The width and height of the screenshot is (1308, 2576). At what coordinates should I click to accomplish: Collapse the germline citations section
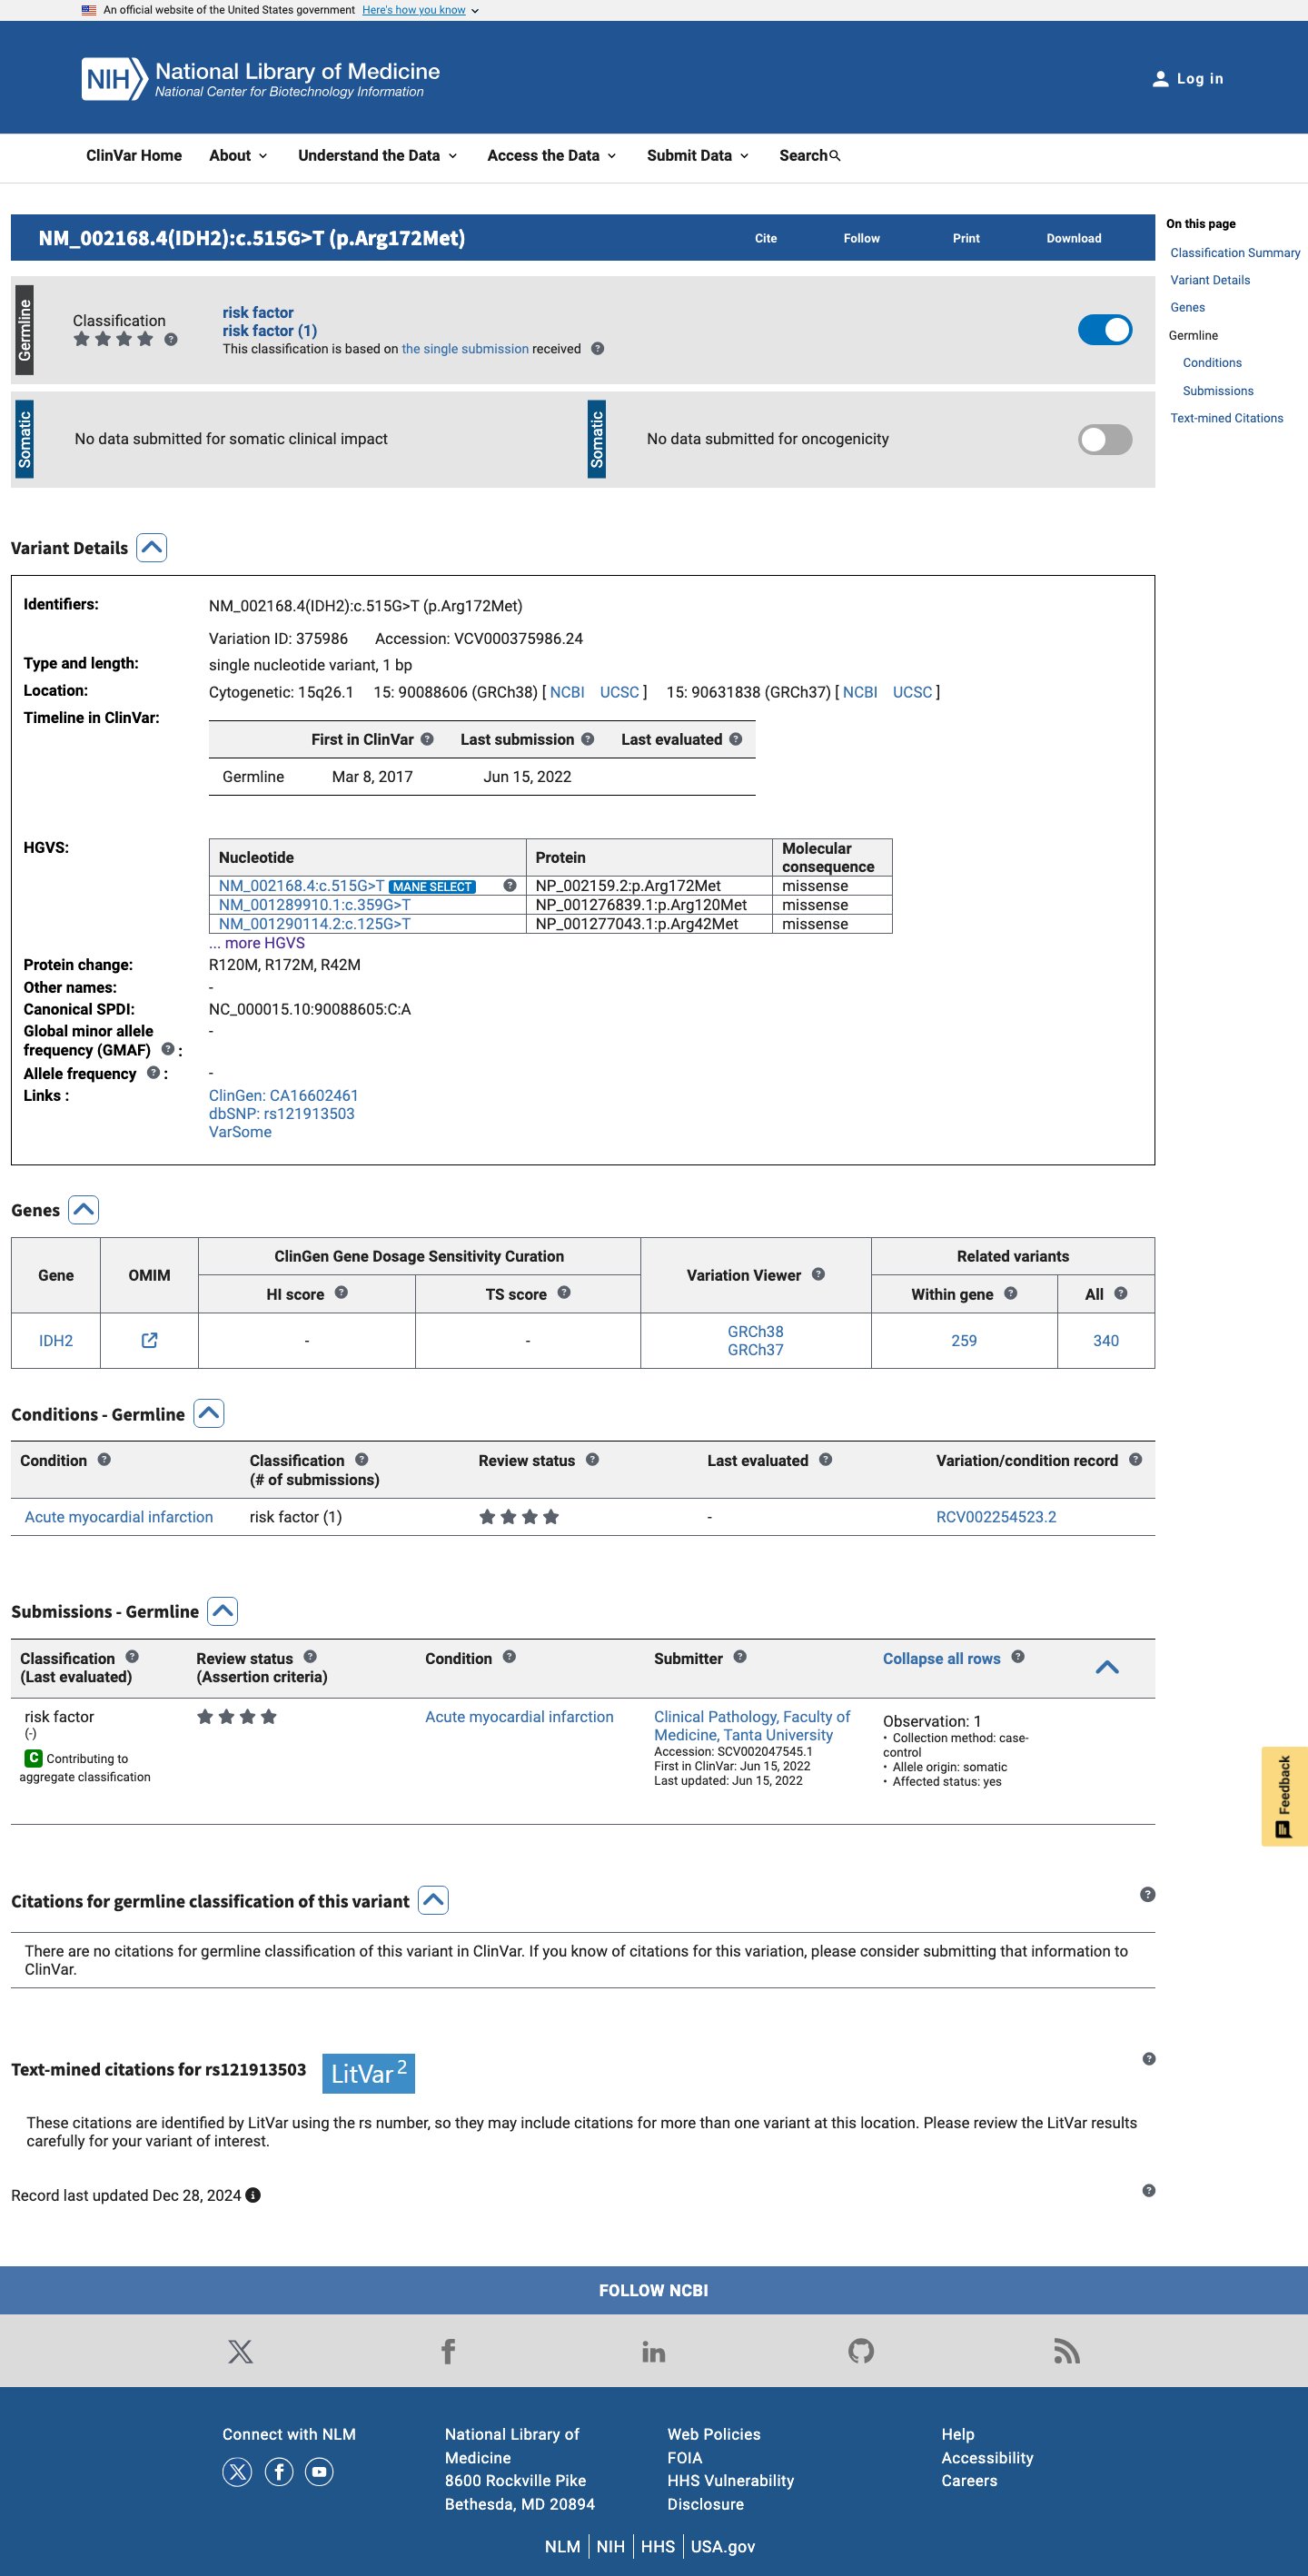click(x=432, y=1901)
